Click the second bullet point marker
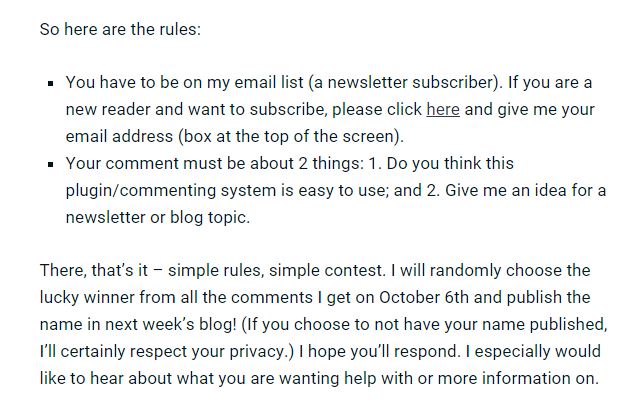Viewport: 623px width, 401px height. [50, 164]
